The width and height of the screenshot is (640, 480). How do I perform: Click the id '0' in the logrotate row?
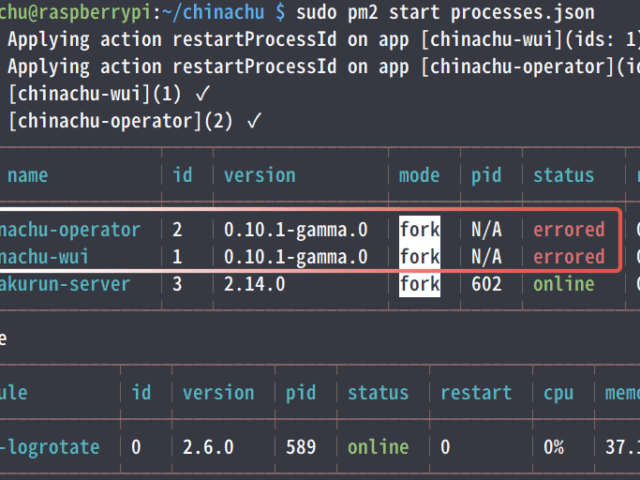[136, 447]
